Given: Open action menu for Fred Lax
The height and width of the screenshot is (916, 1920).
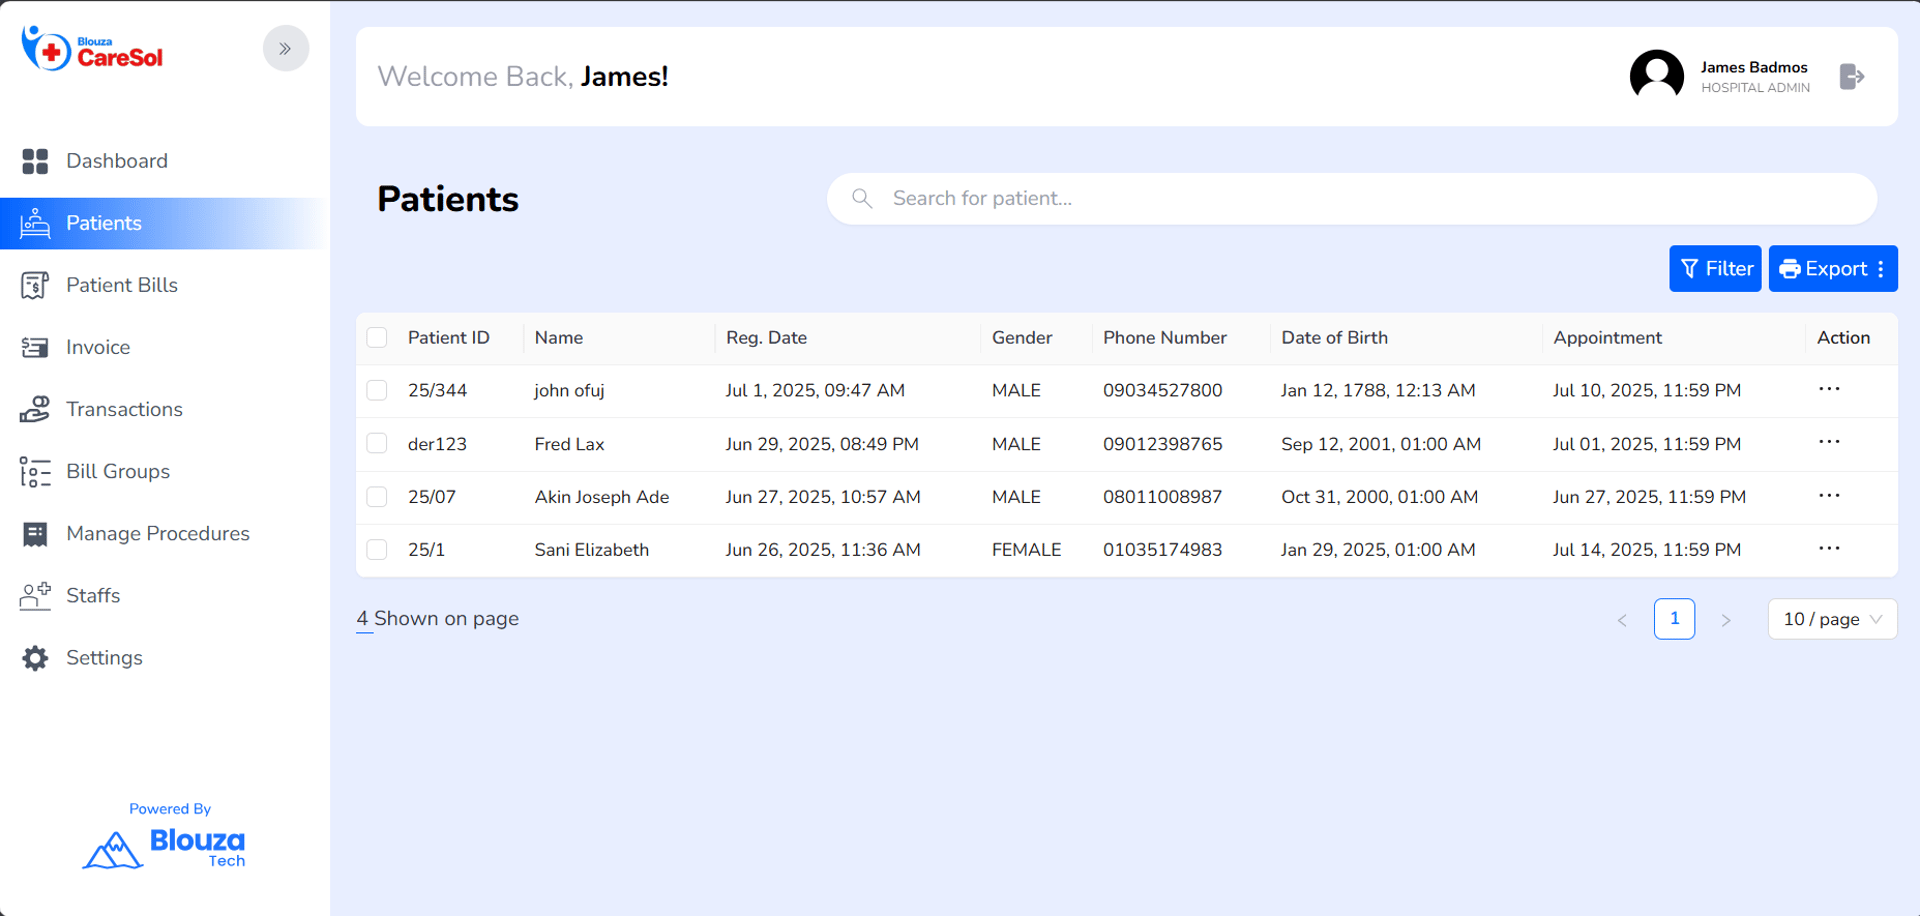Looking at the screenshot, I should [1829, 442].
